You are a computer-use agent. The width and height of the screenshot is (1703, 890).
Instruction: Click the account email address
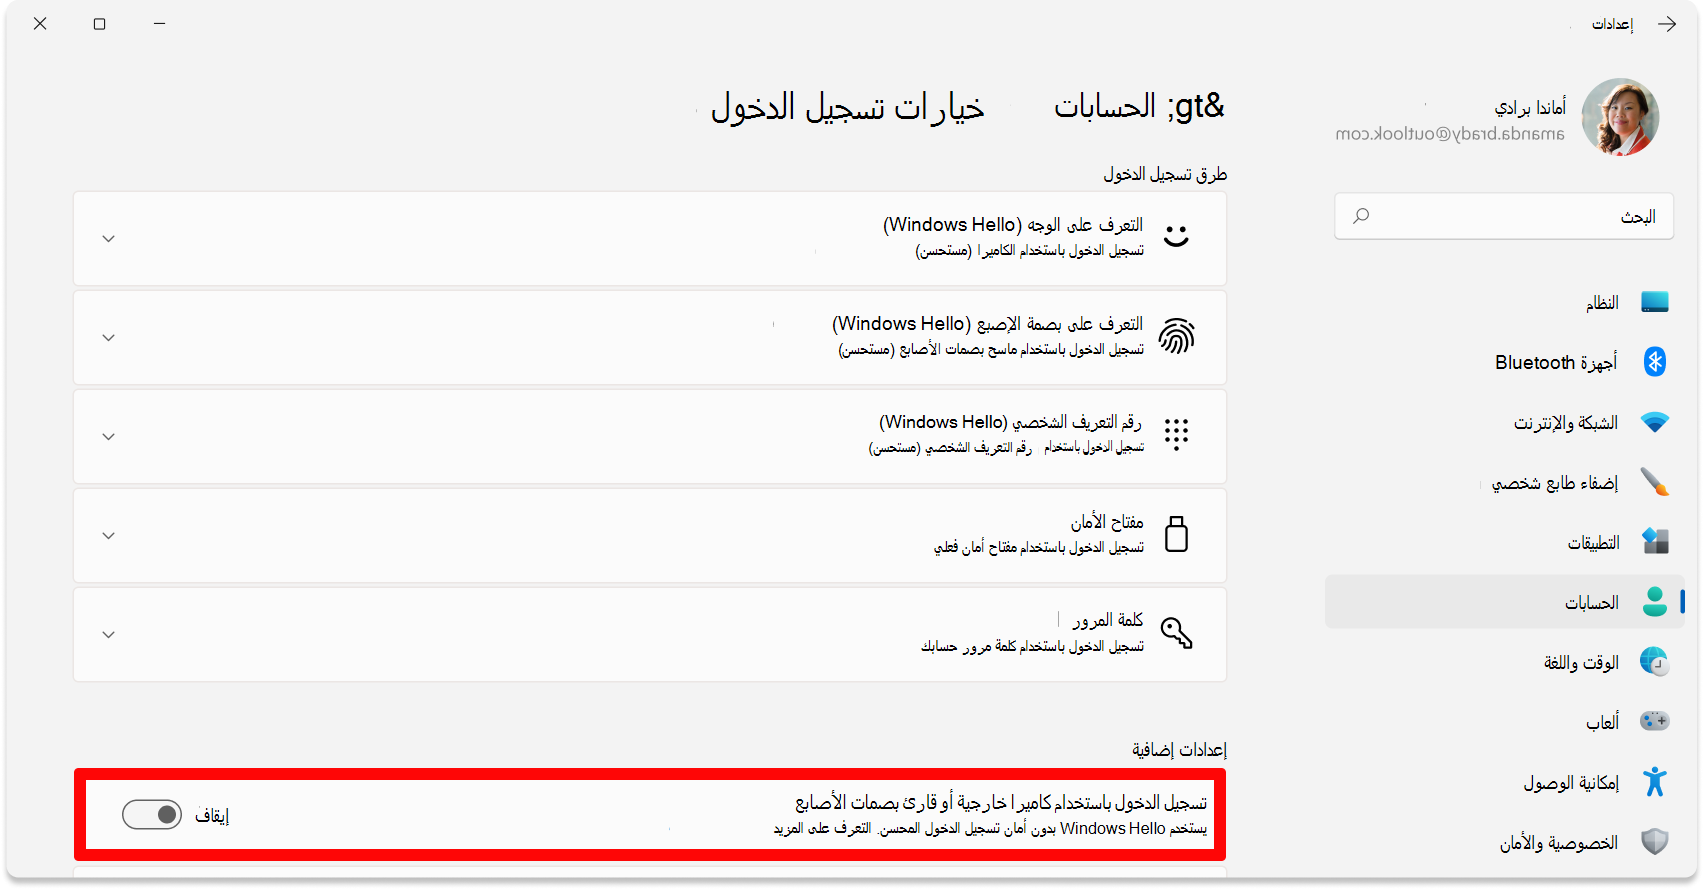[1450, 134]
